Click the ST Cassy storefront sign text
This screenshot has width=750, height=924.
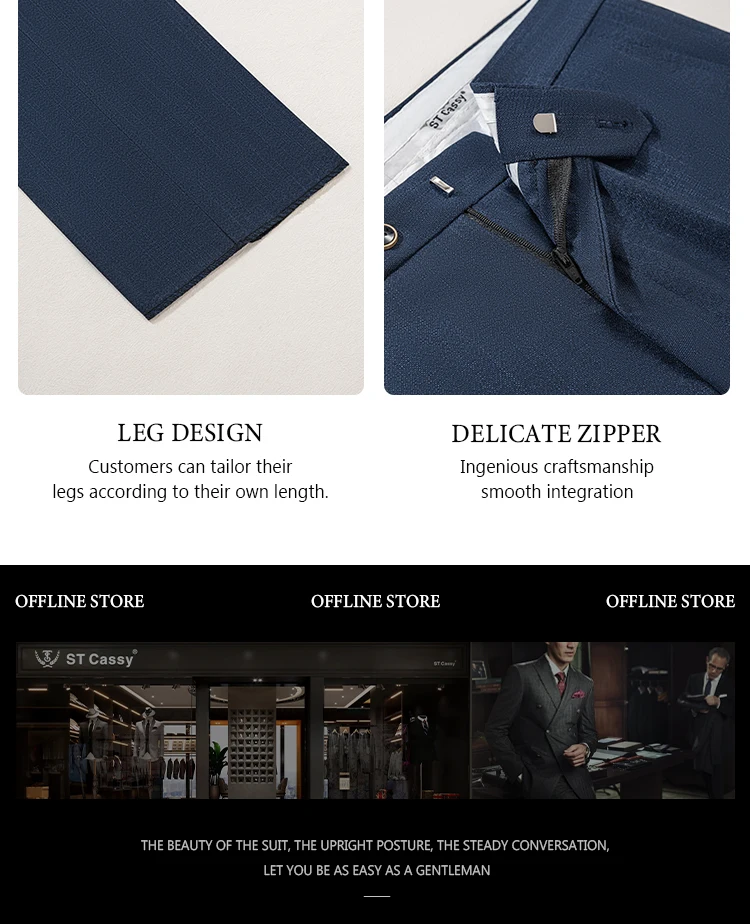click(x=101, y=659)
